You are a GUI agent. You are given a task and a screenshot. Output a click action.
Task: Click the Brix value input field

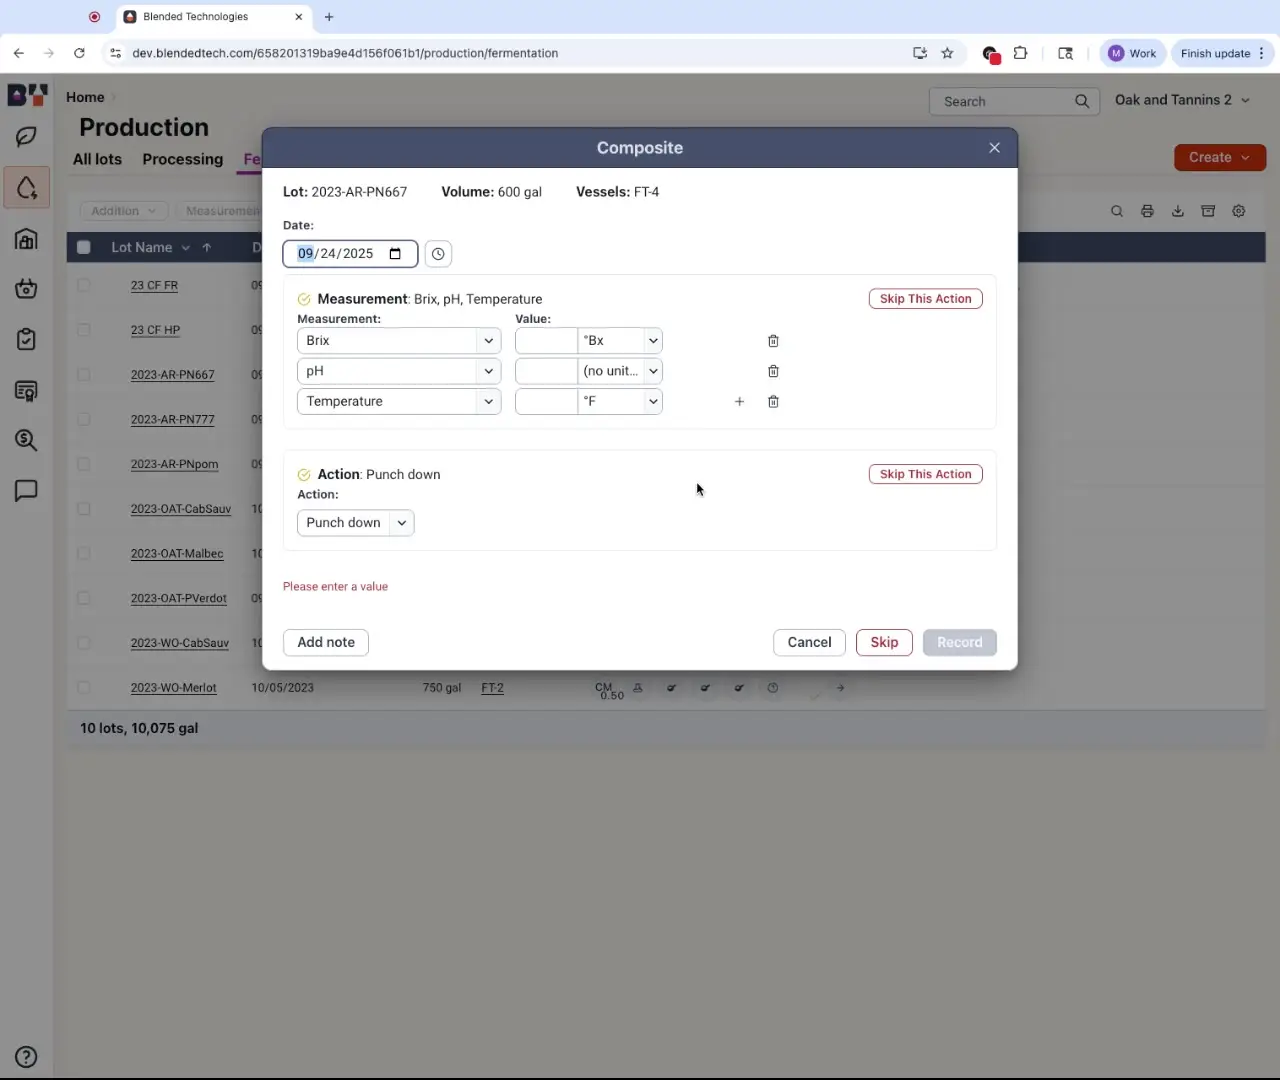click(x=546, y=341)
